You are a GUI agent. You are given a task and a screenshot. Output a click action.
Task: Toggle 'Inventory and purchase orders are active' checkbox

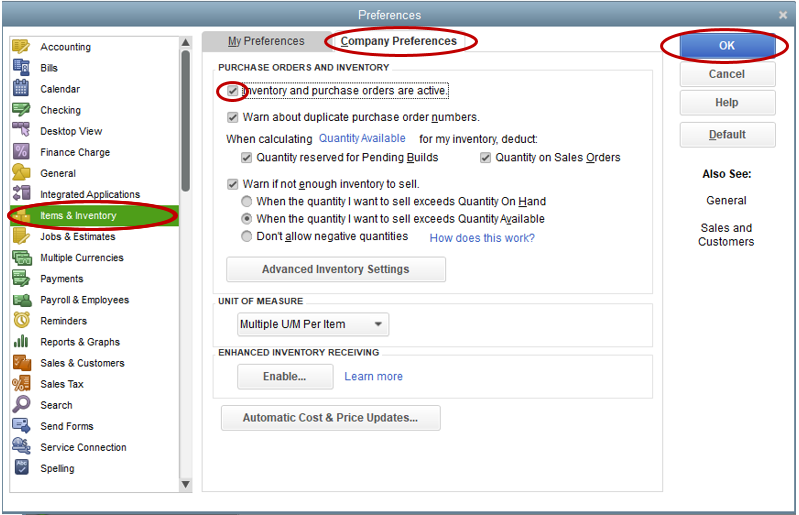pos(232,91)
